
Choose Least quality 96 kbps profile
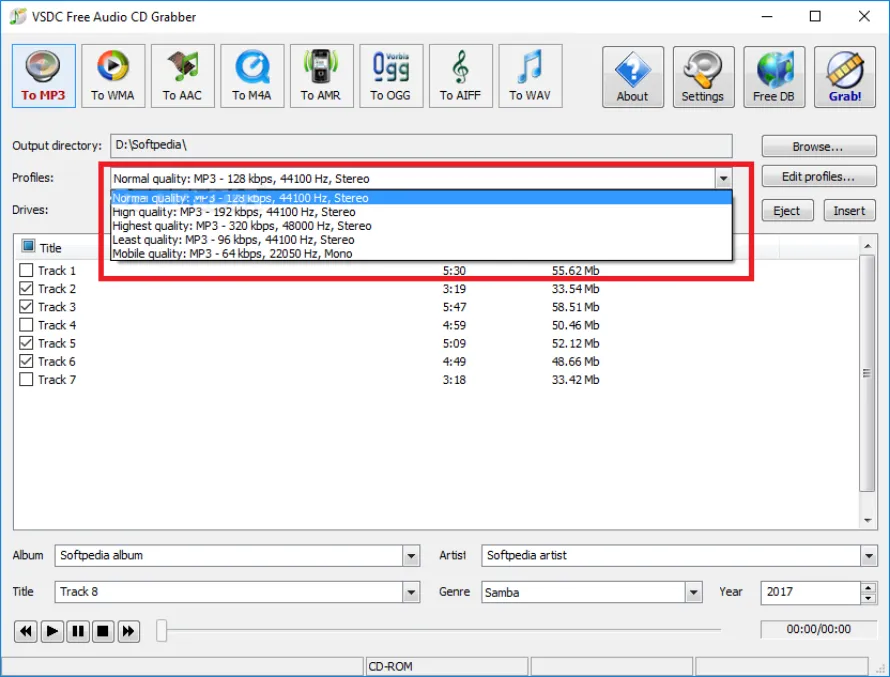pyautogui.click(x=421, y=239)
